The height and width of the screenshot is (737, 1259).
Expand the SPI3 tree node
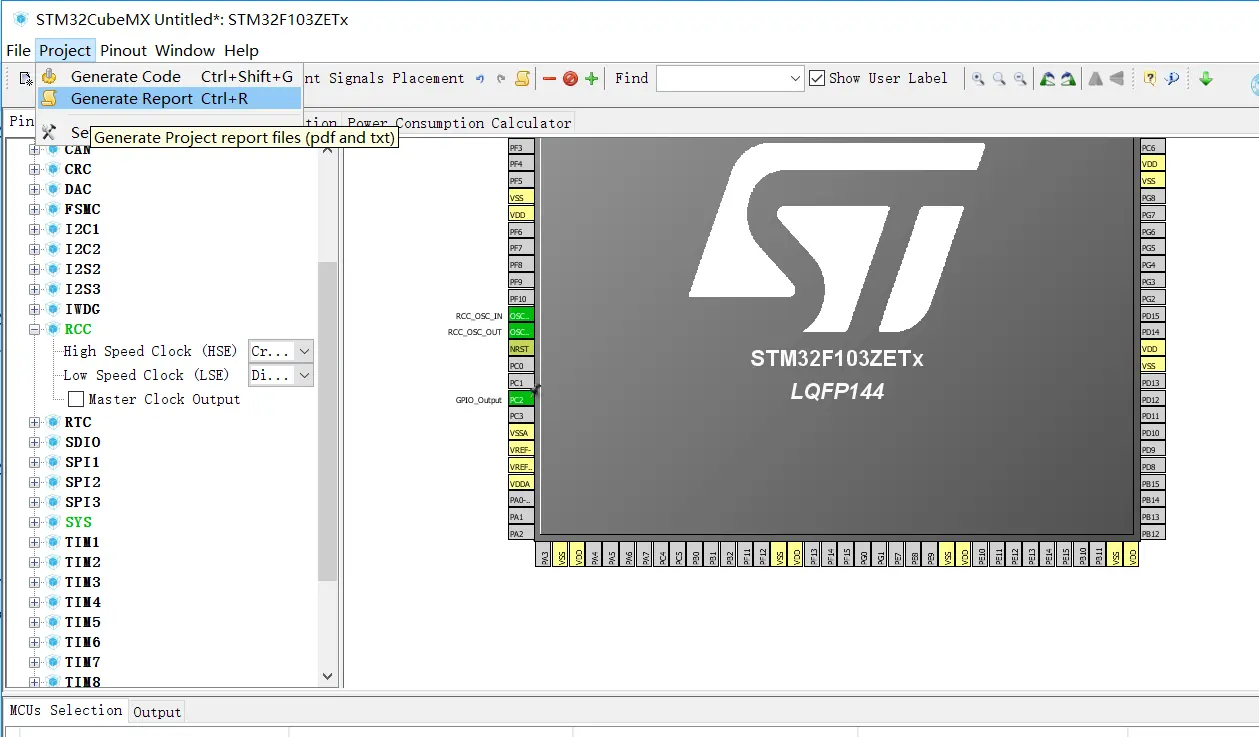pos(35,502)
